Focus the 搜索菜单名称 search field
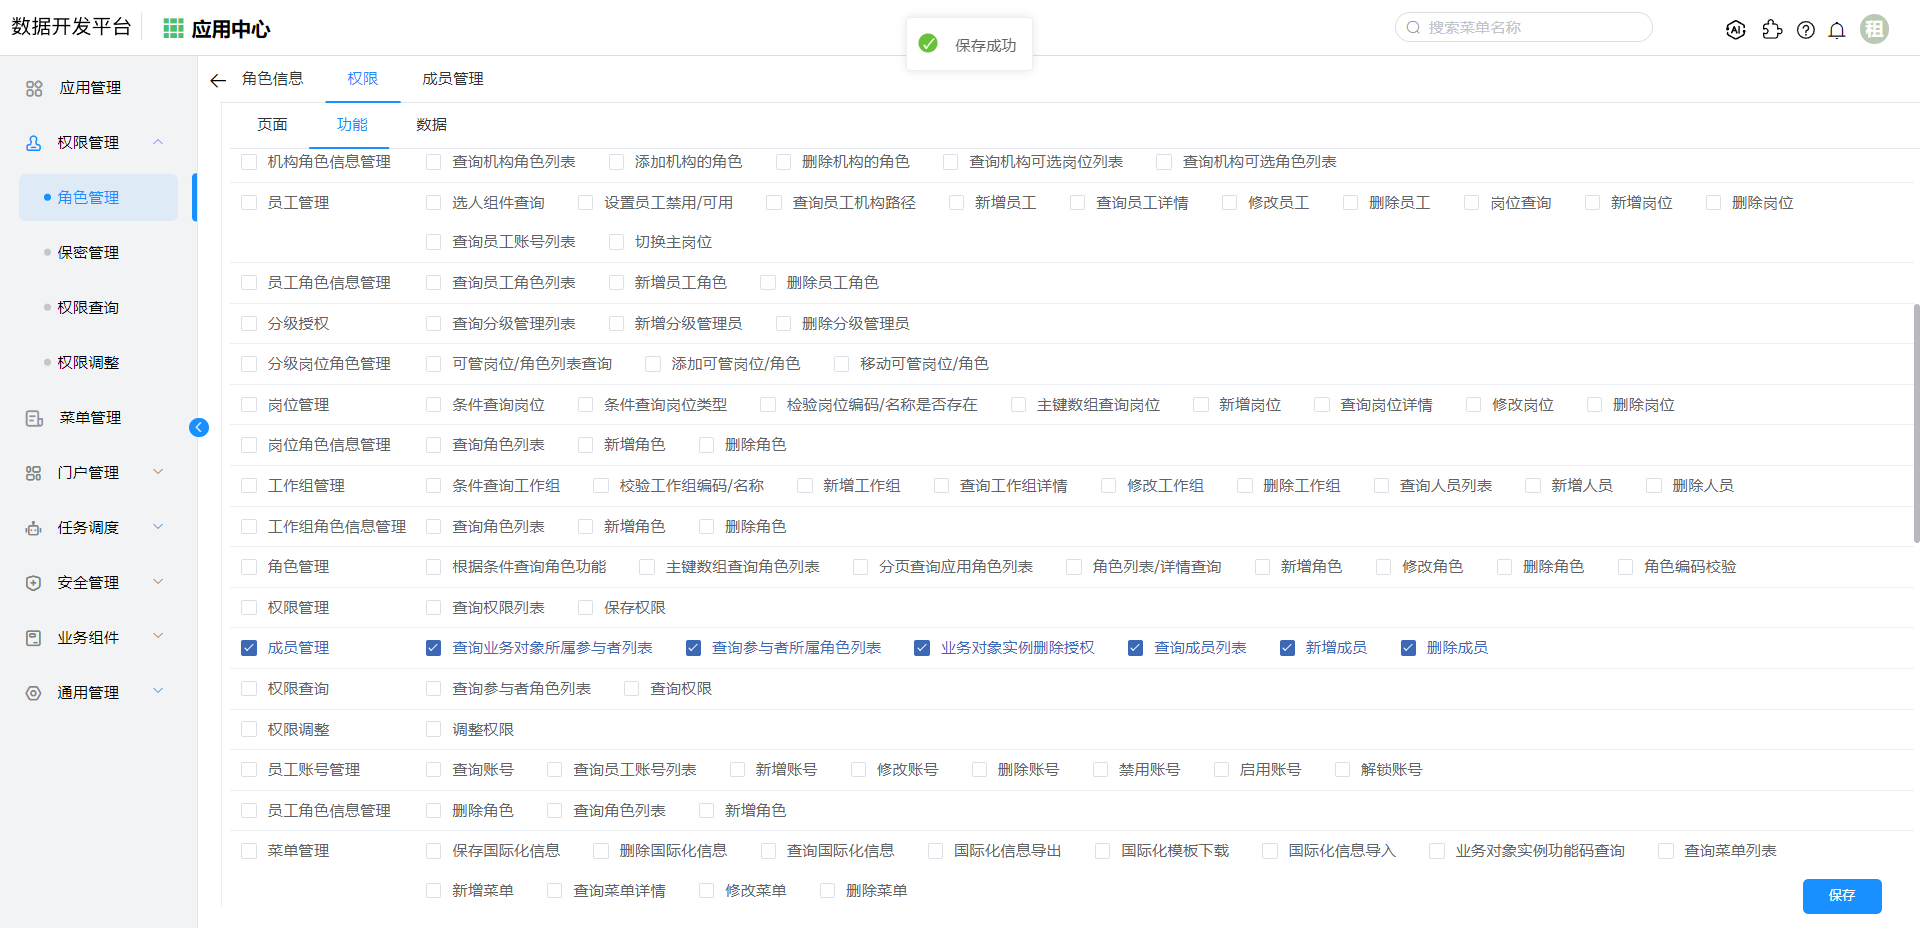This screenshot has height=928, width=1920. pos(1530,28)
